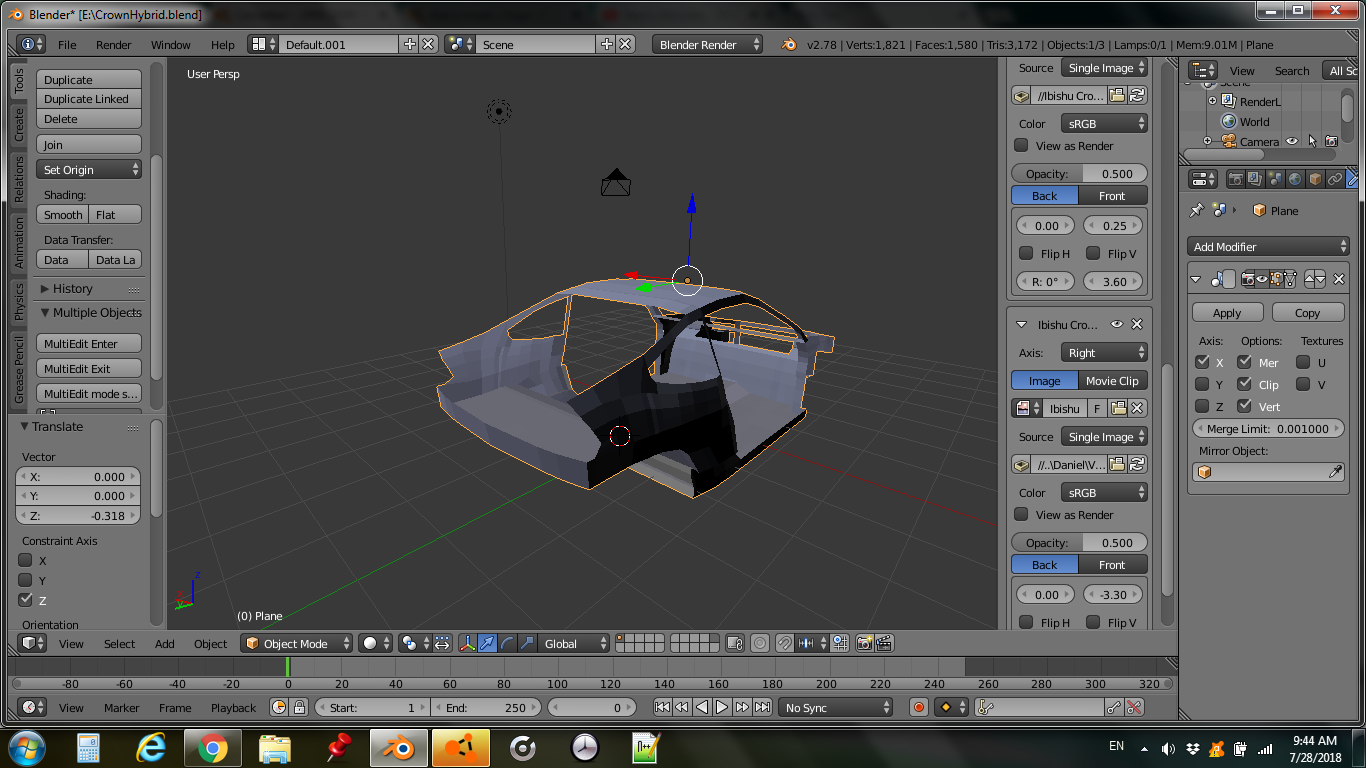Reload the //Ibishu Cro... background image
The width and height of the screenshot is (1366, 768).
[1137, 96]
